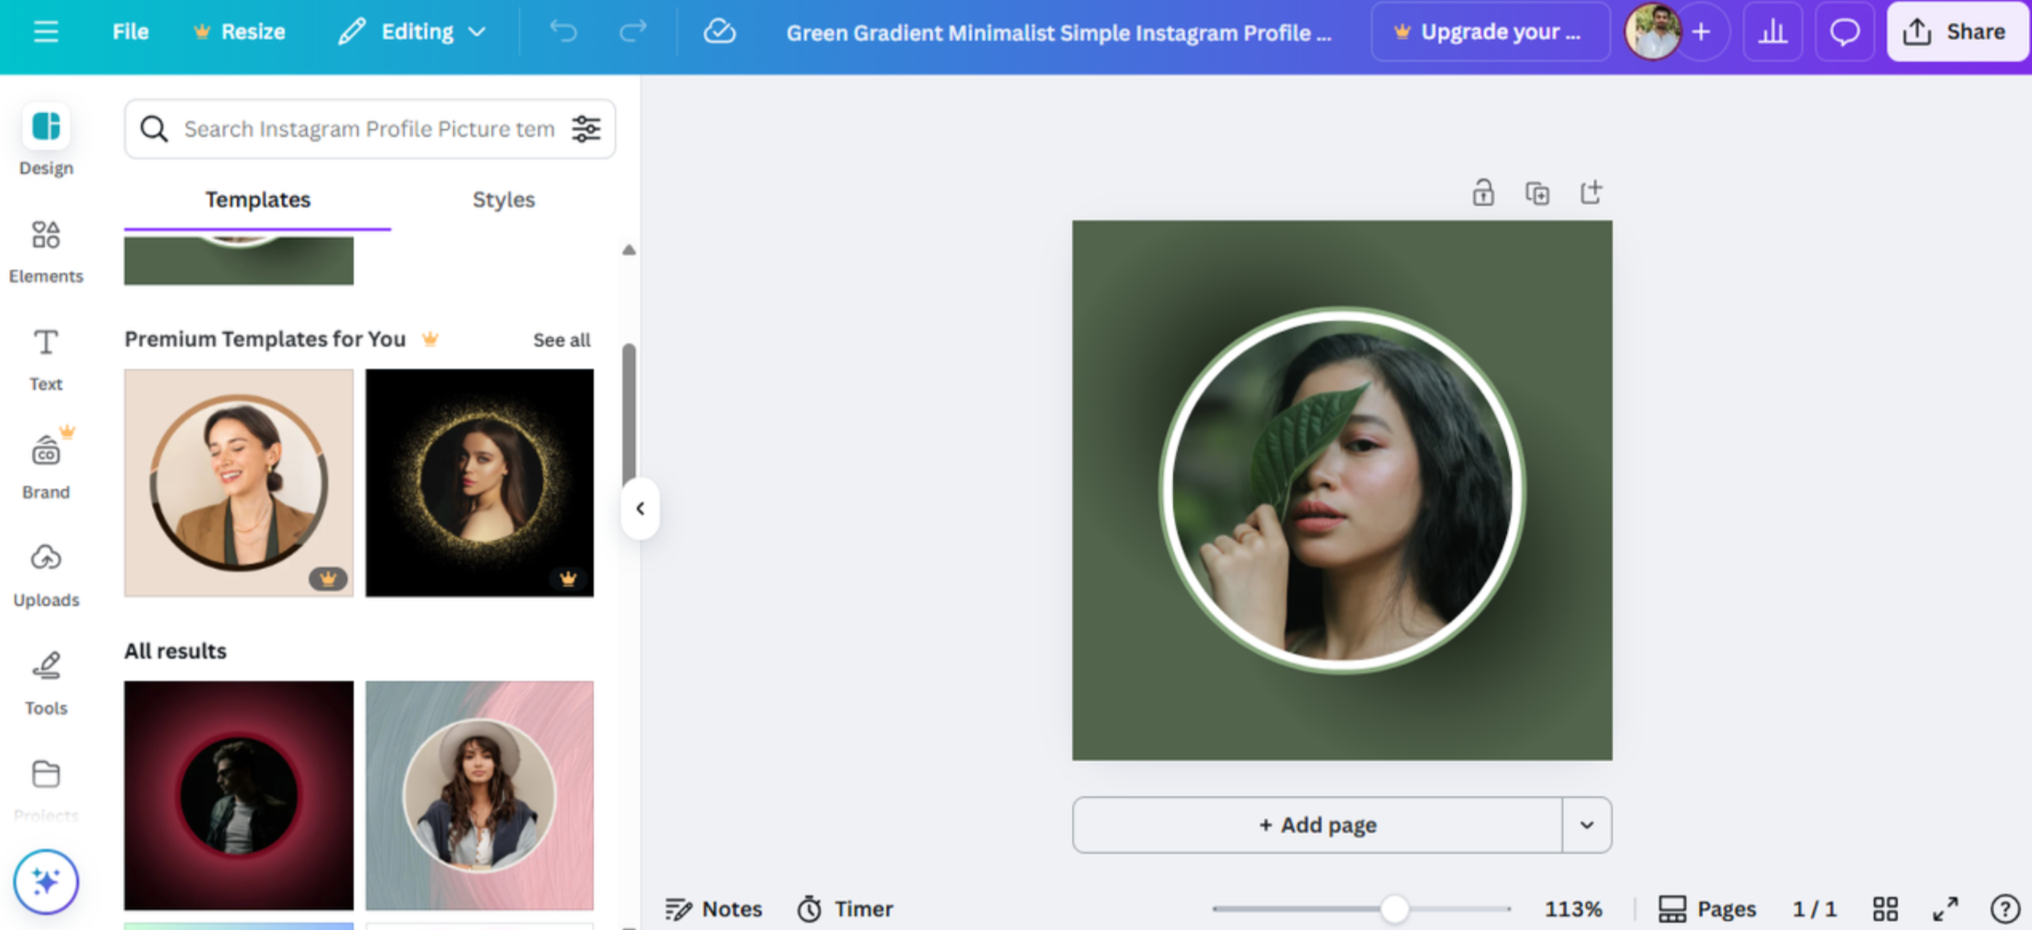
Task: Adjust the zoom slider
Action: (1394, 908)
